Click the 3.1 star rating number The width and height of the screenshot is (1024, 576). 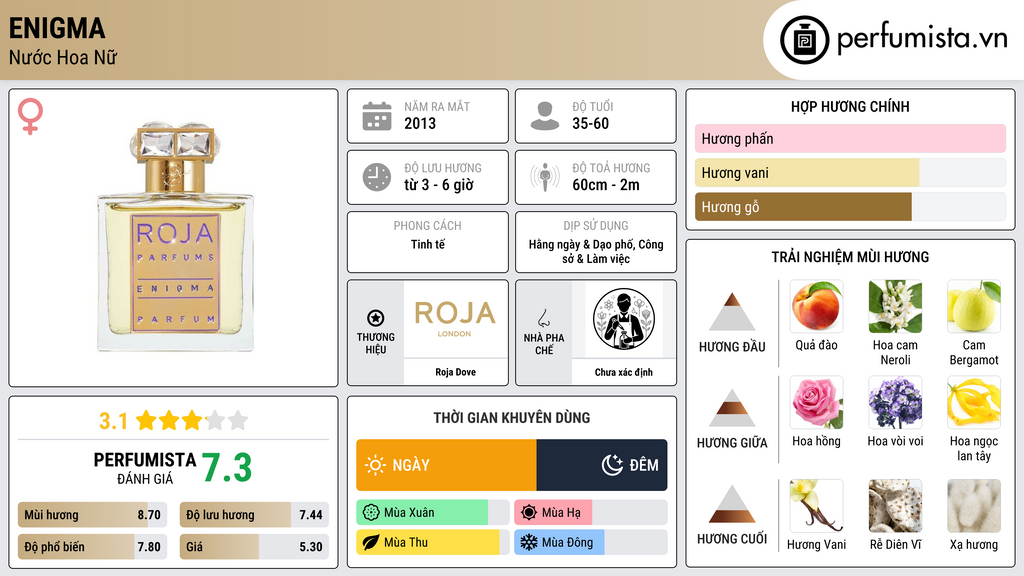click(x=113, y=421)
